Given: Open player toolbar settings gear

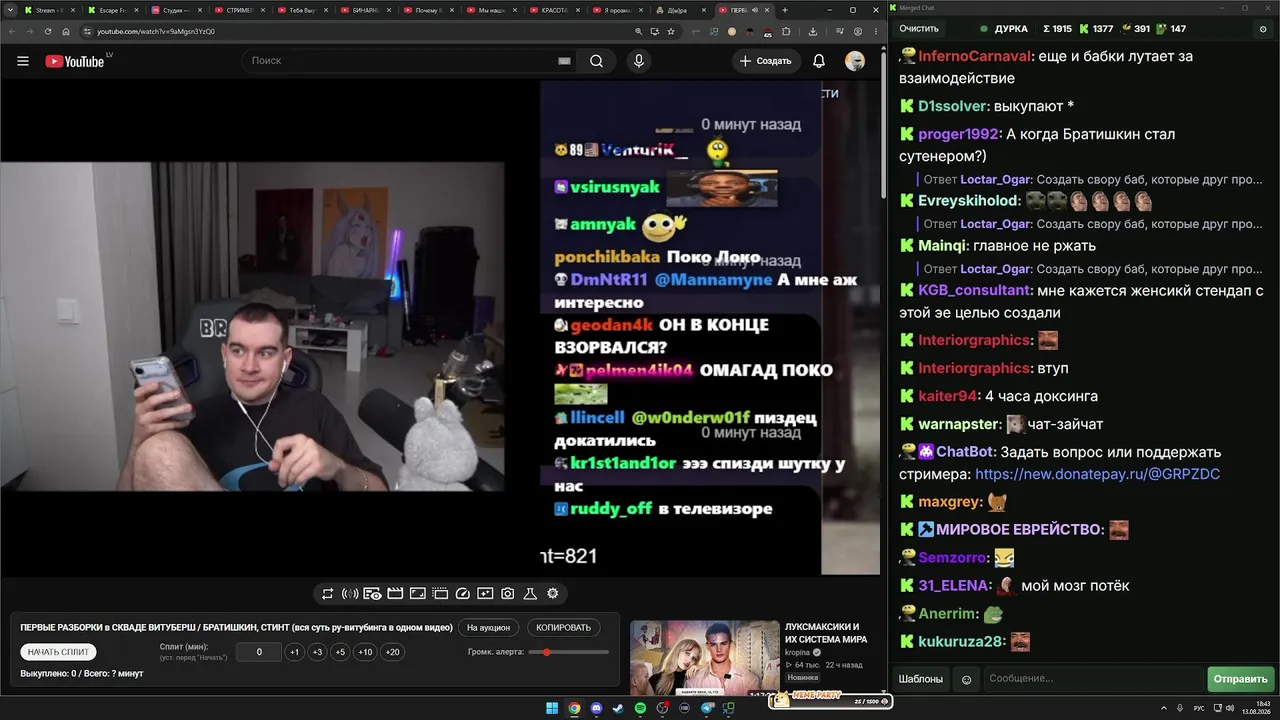Looking at the screenshot, I should (553, 594).
